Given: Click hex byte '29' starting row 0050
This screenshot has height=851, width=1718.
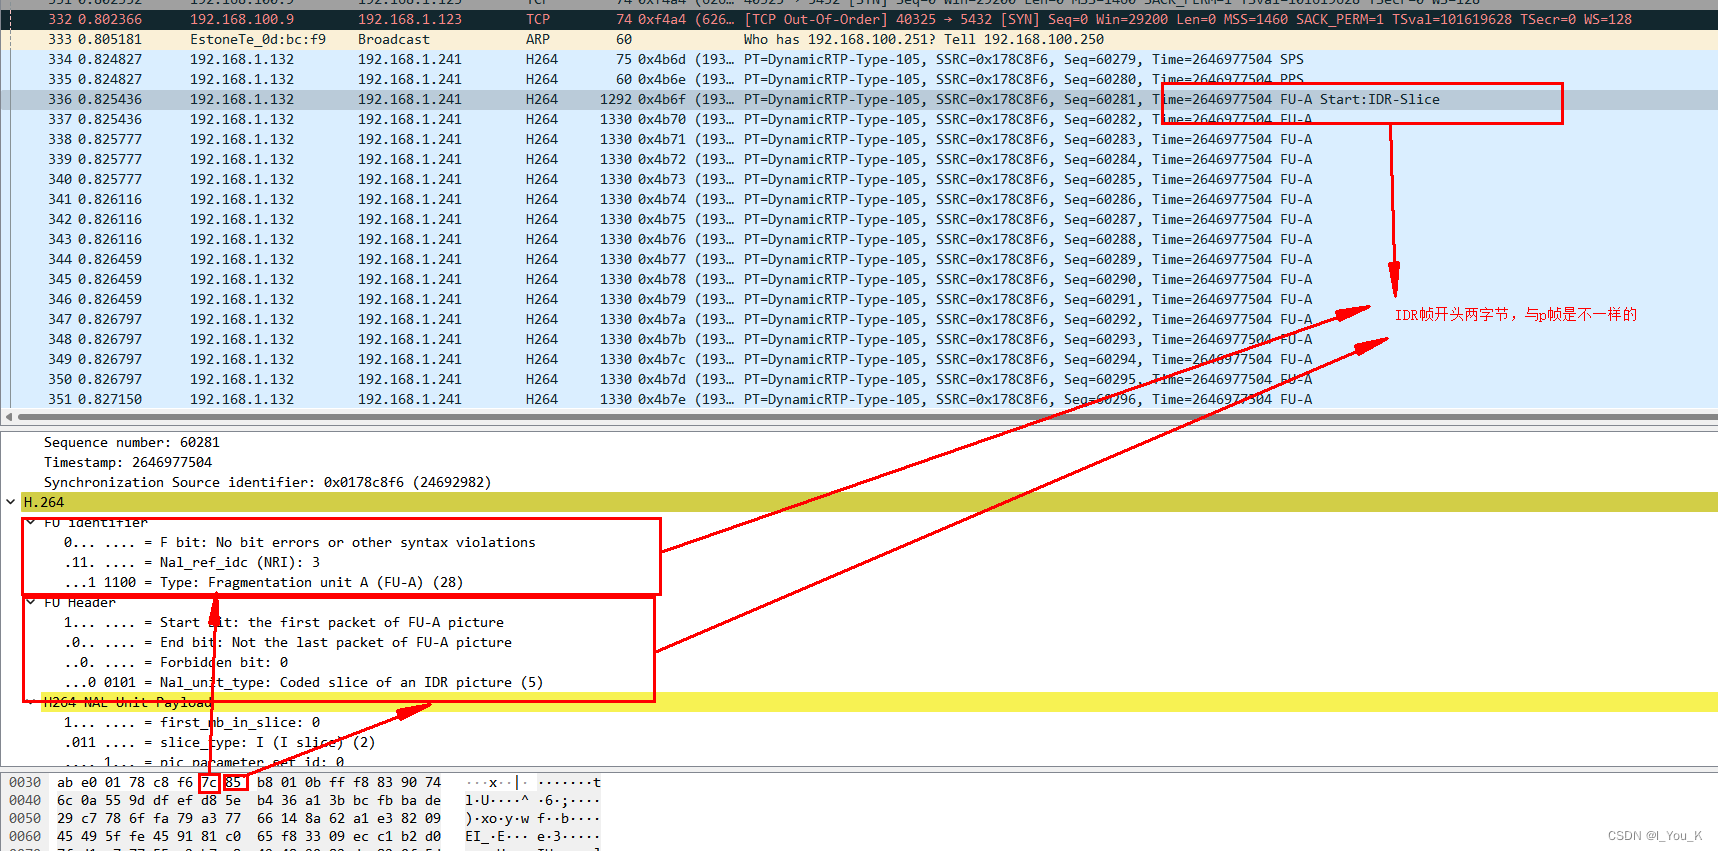Looking at the screenshot, I should [x=65, y=818].
